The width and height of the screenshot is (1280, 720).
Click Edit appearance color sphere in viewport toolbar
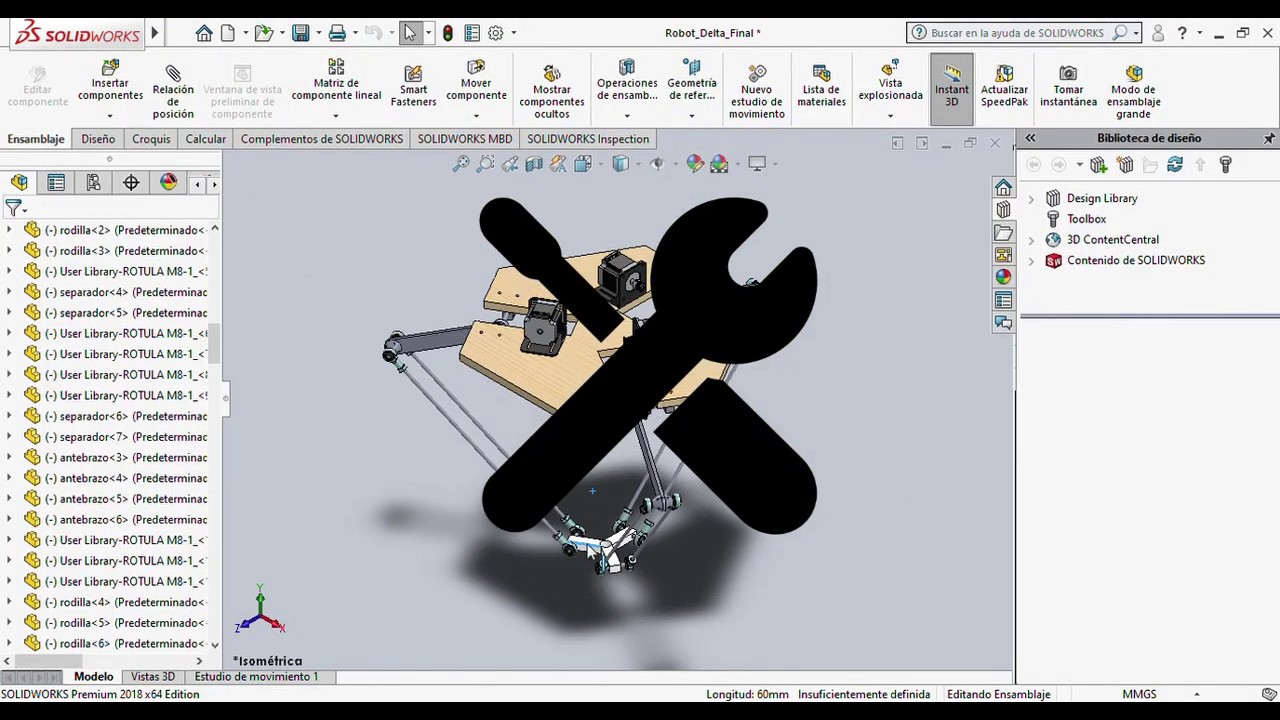[695, 164]
